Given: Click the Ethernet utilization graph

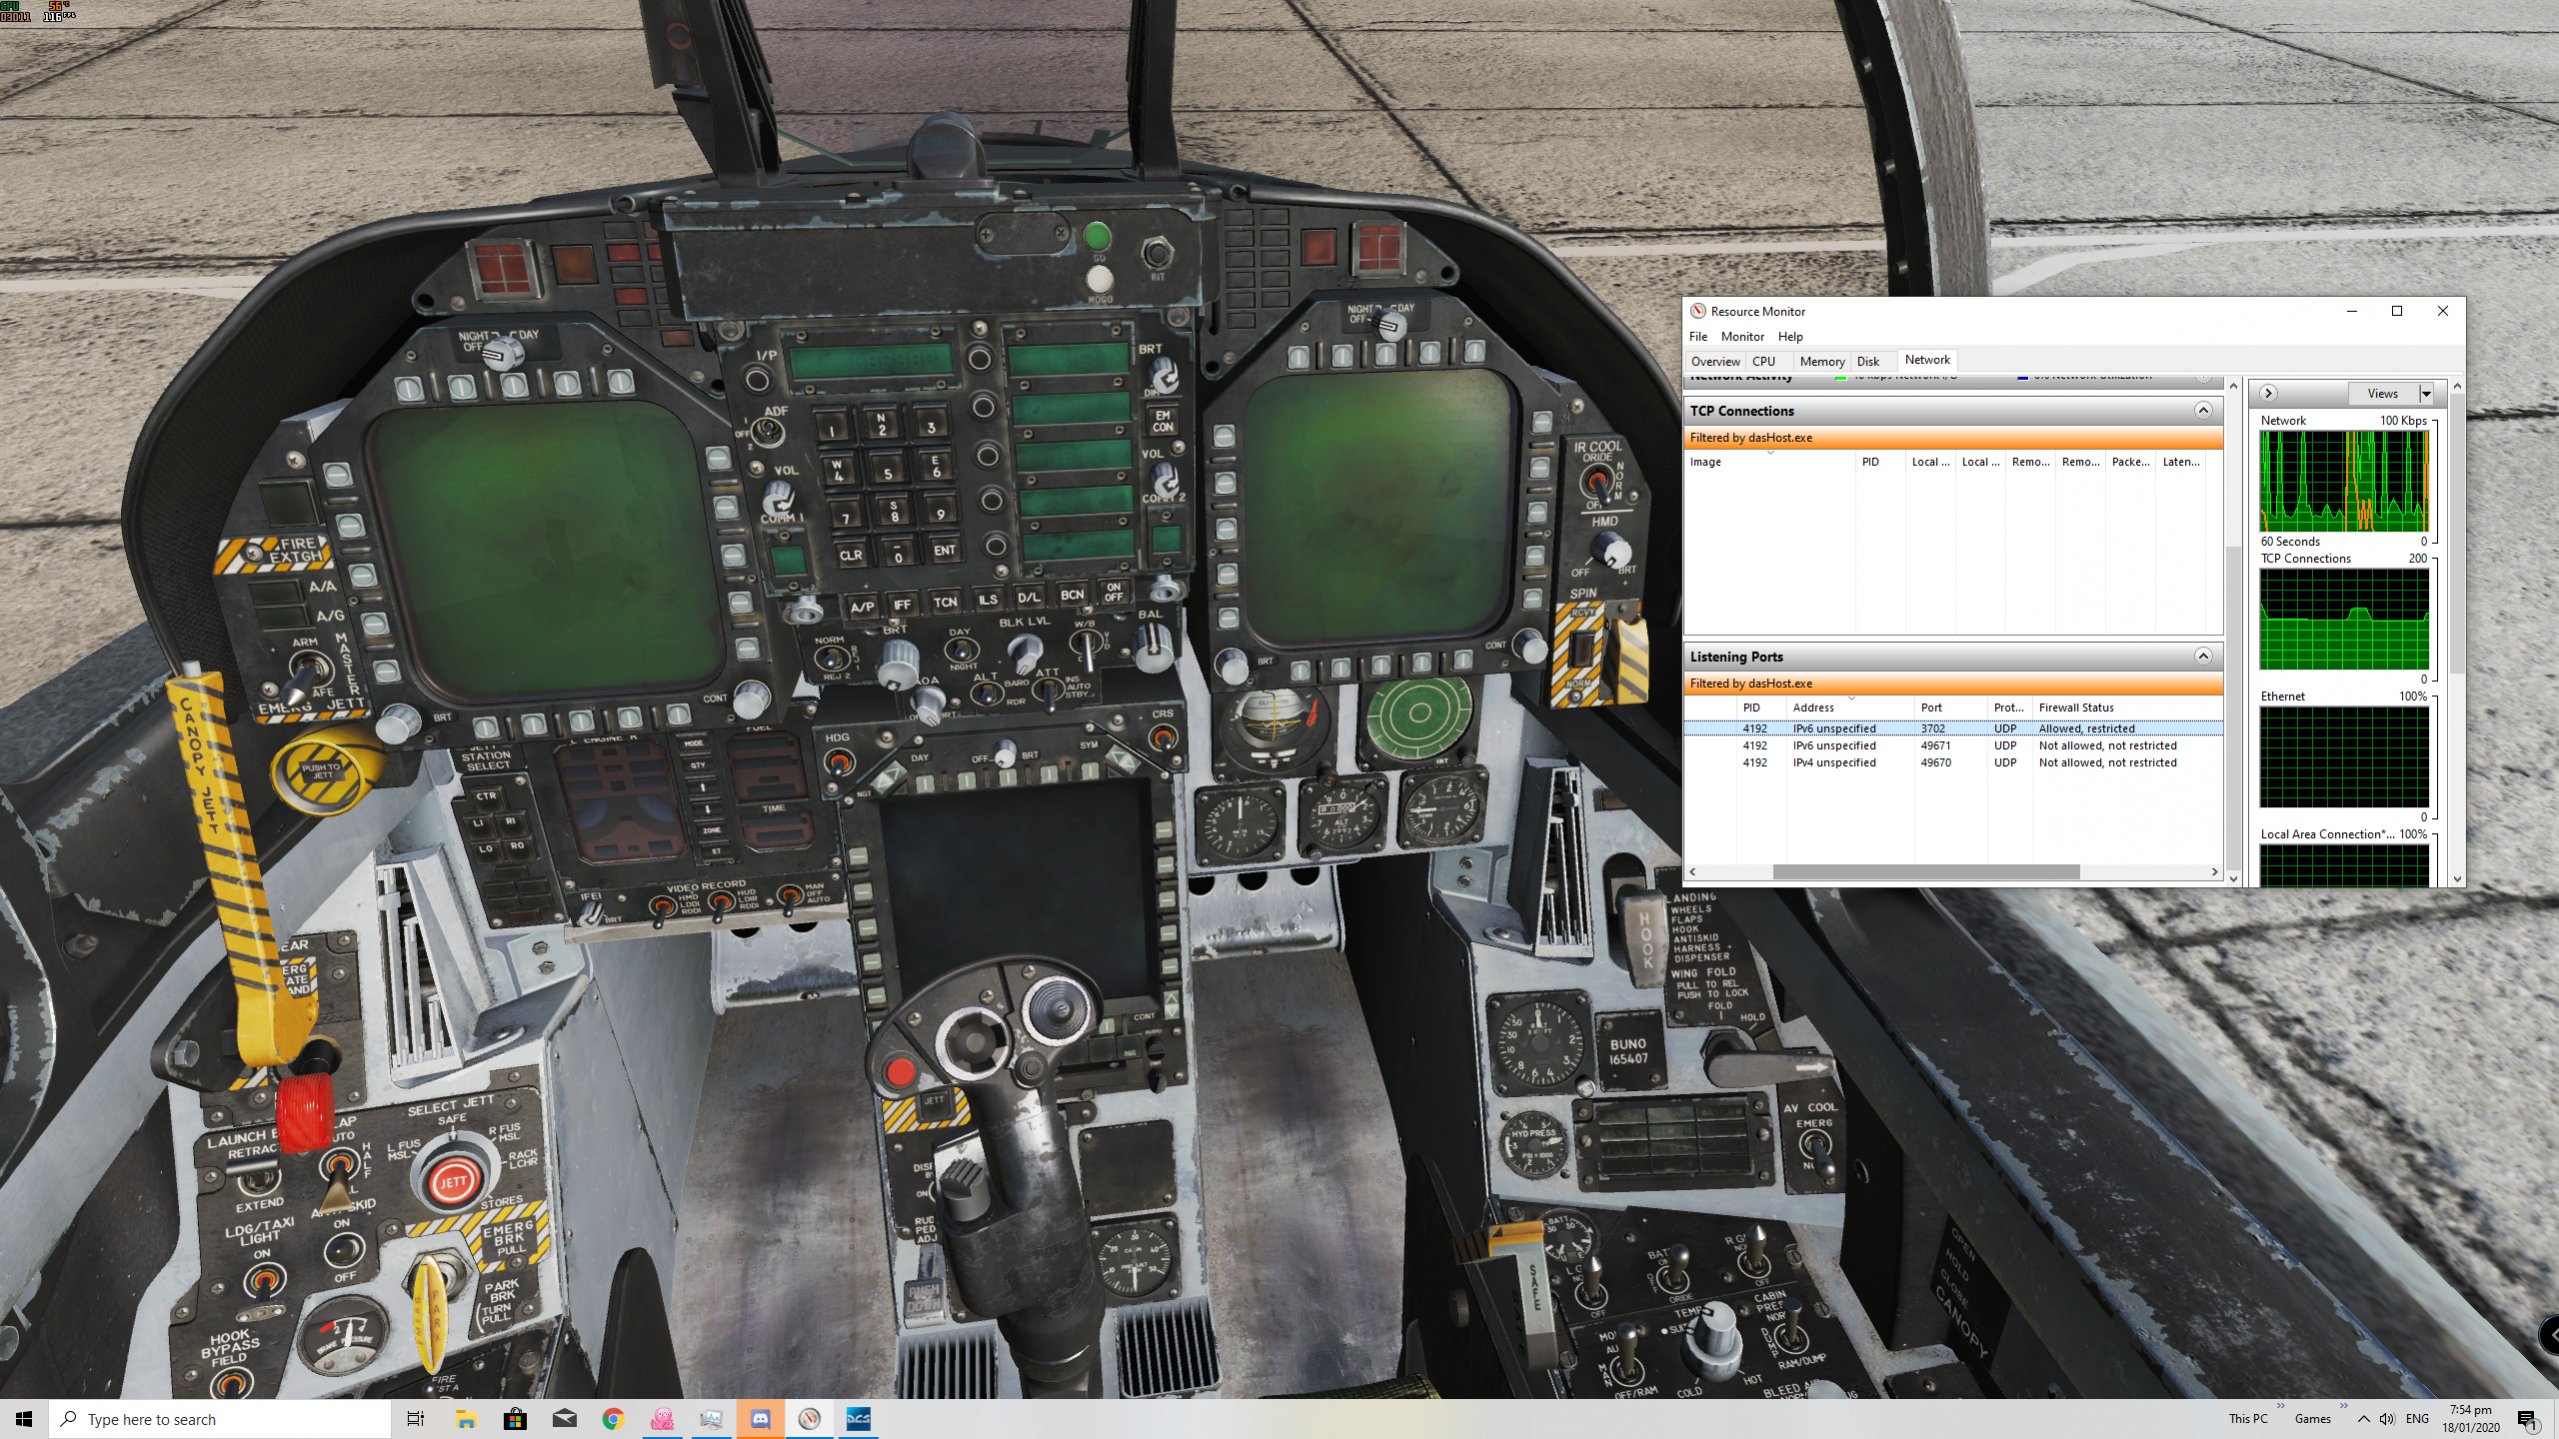Looking at the screenshot, I should tap(2343, 757).
